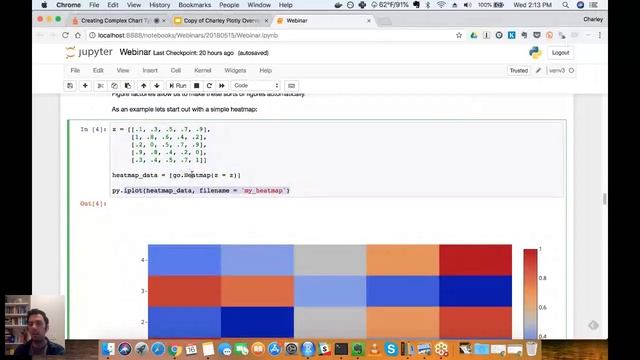640x360 pixels.
Task: Reload the page in Chrome
Action: (65, 36)
